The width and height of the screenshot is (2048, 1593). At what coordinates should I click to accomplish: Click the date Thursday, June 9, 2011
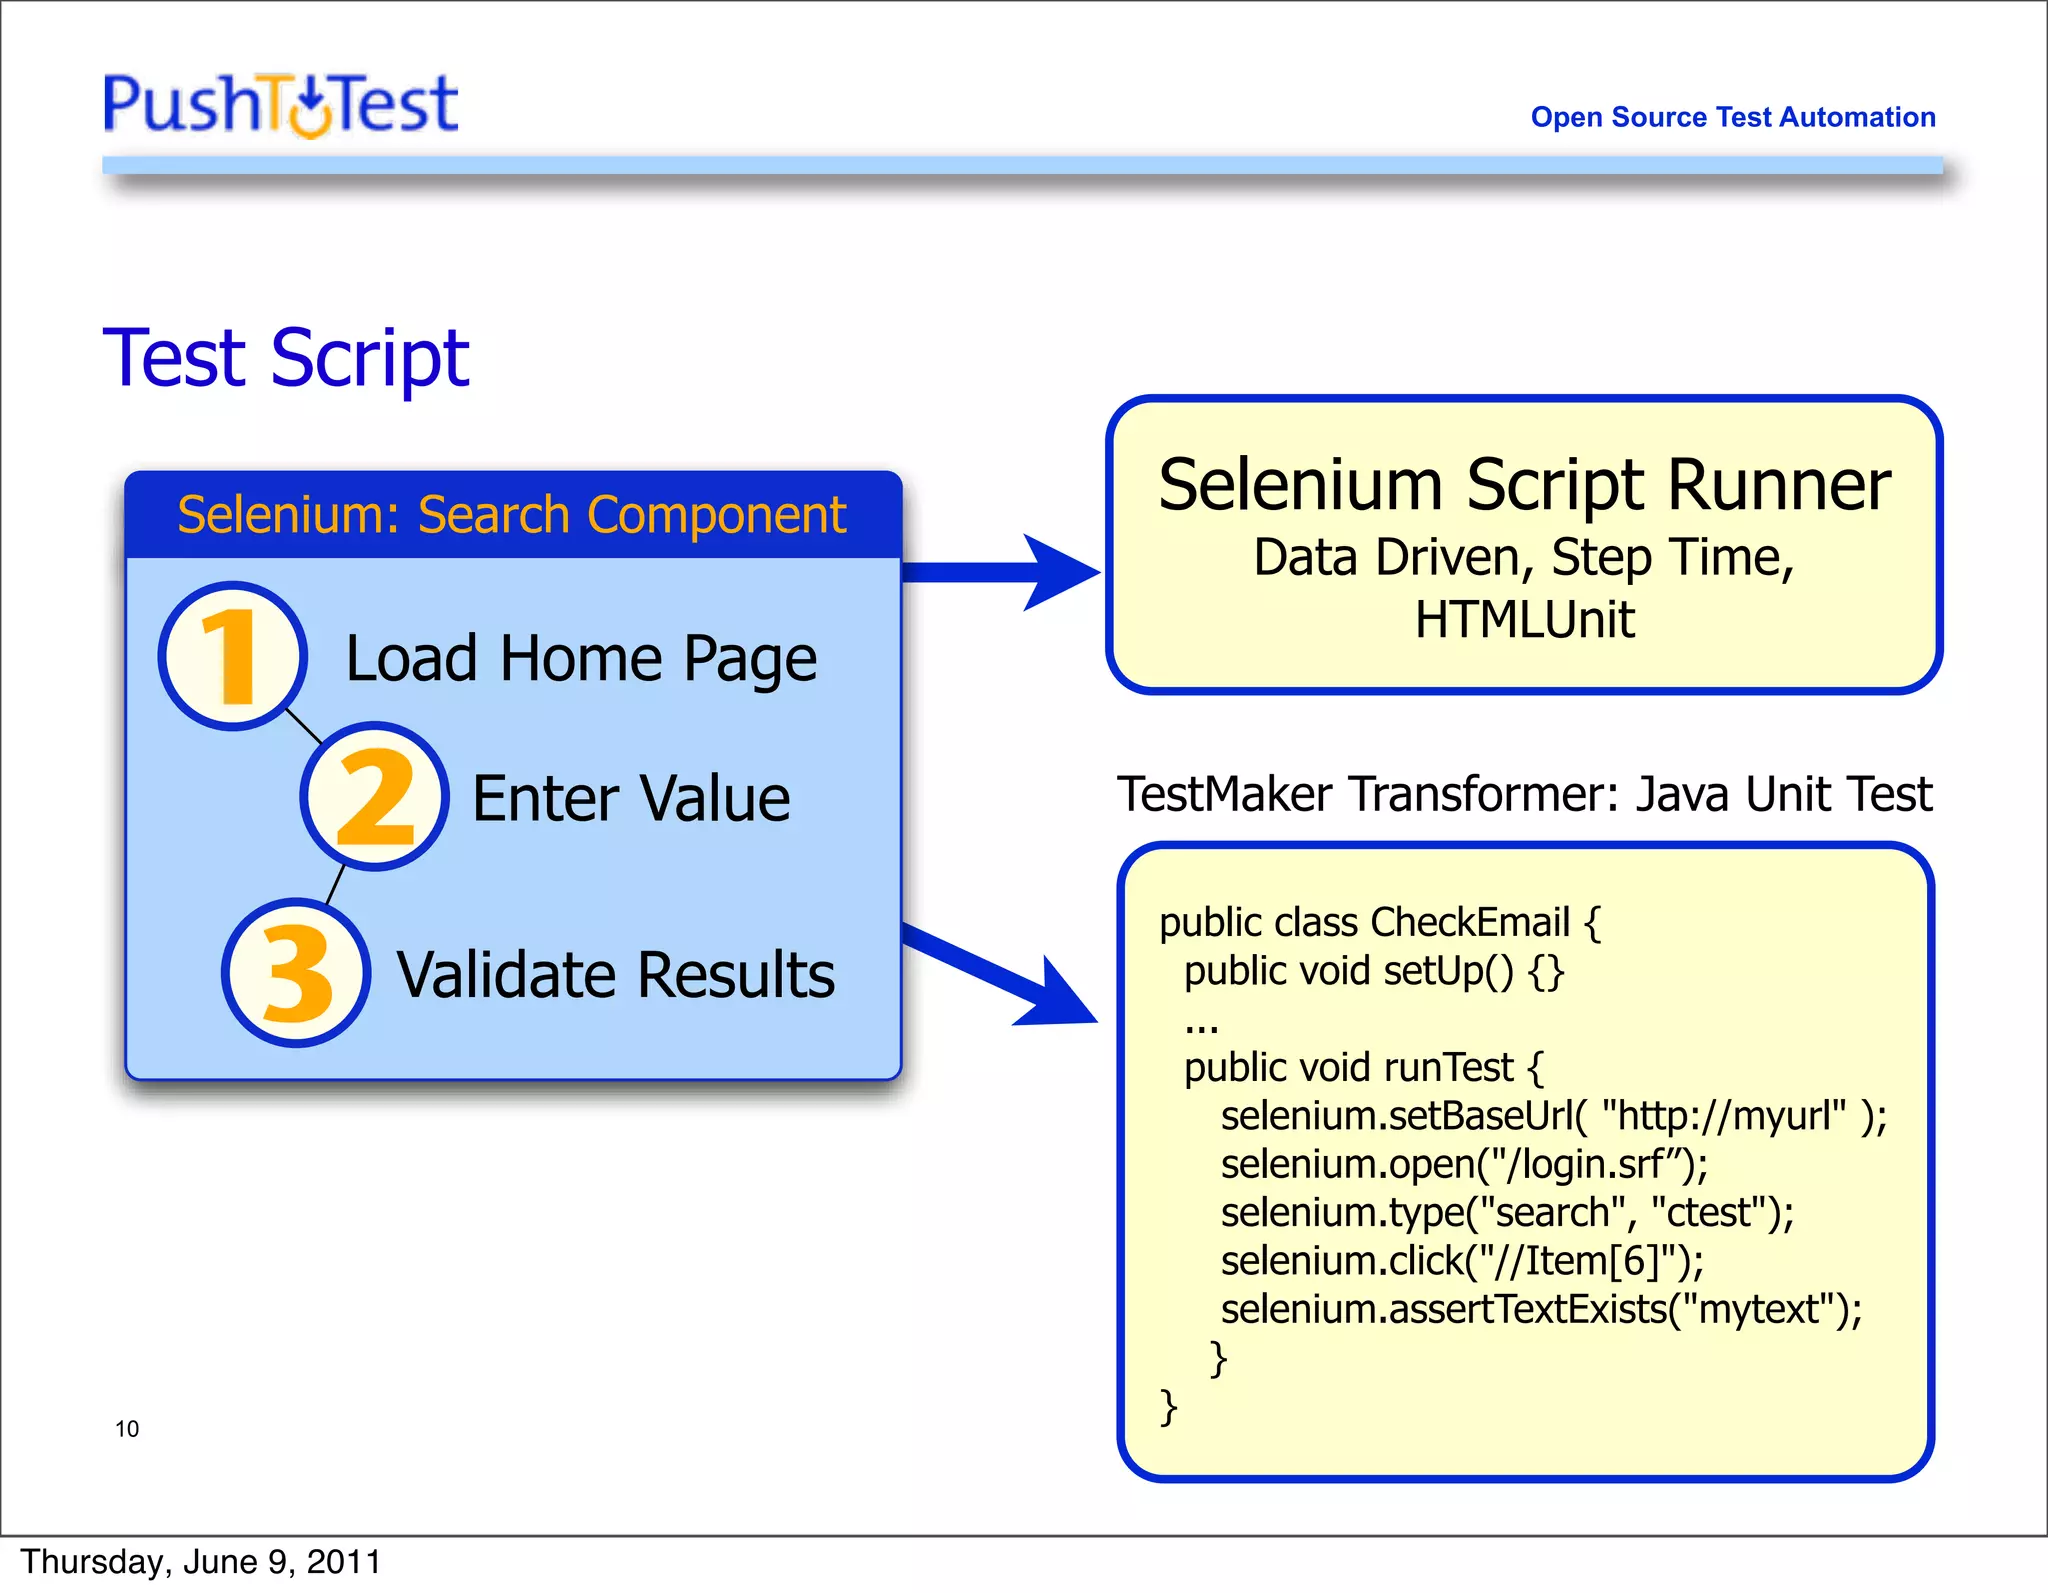(x=201, y=1562)
